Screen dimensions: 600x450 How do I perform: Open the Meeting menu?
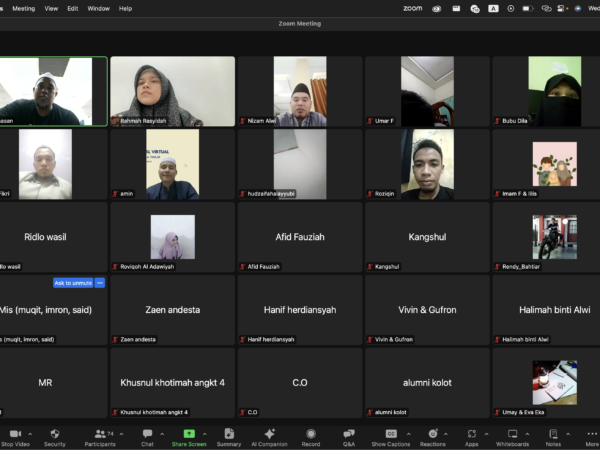coord(23,8)
